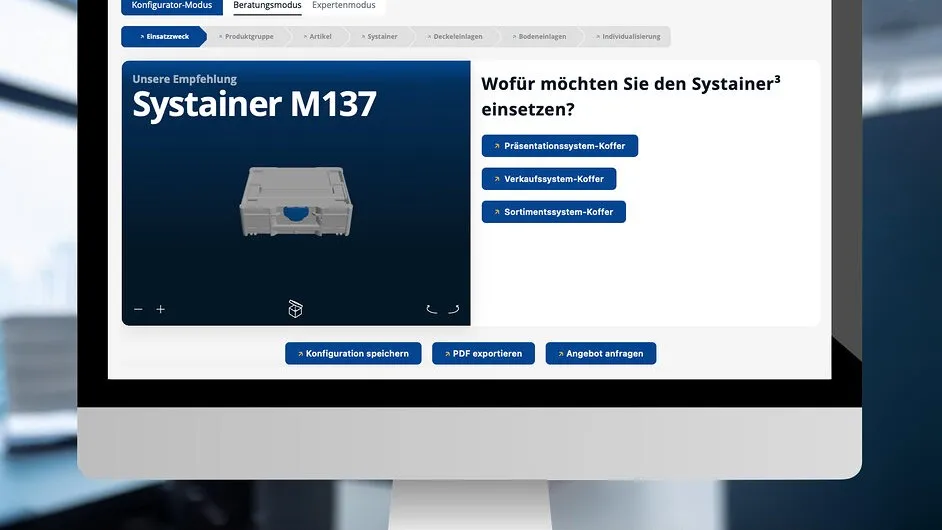Open the Expertenmodus tab
The width and height of the screenshot is (942, 530).
click(344, 5)
